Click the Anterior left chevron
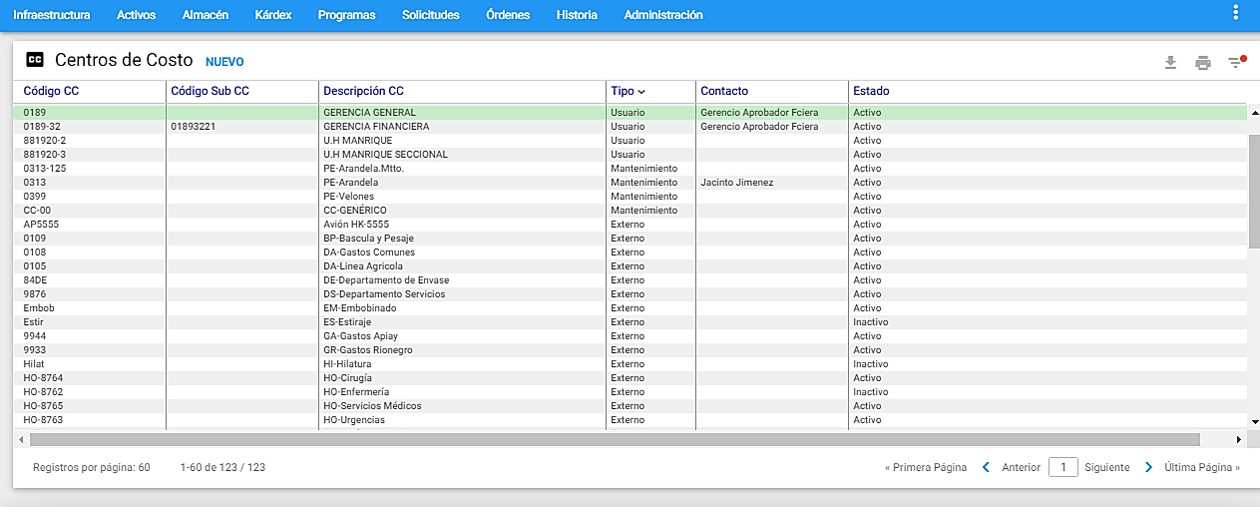 [985, 467]
